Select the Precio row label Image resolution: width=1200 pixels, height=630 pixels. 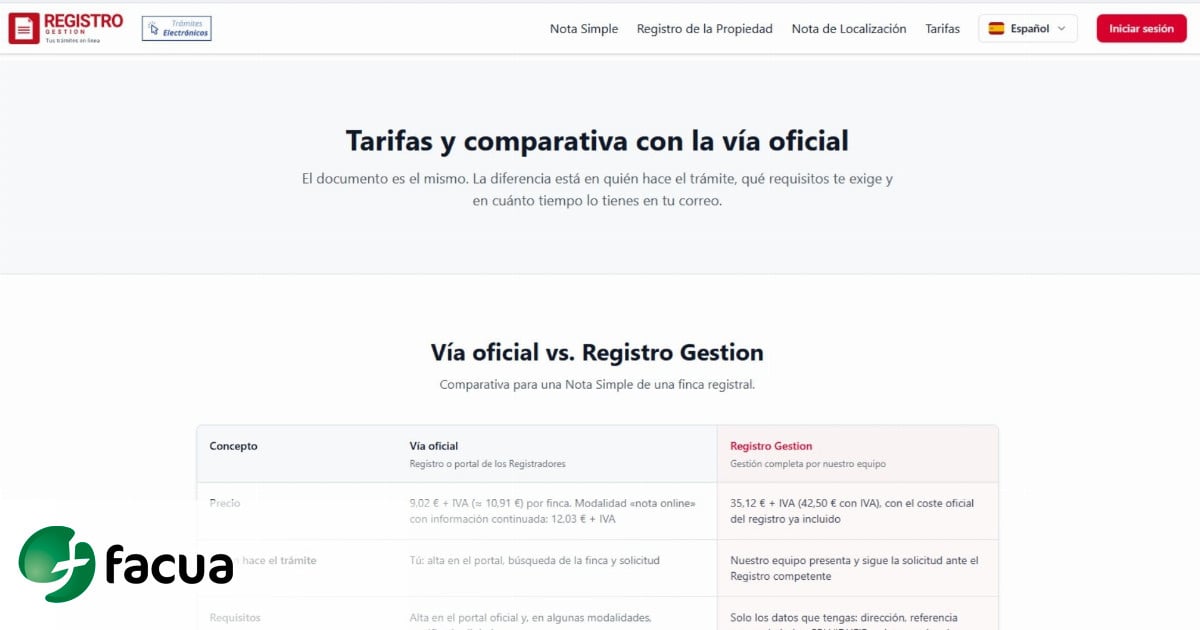point(225,503)
